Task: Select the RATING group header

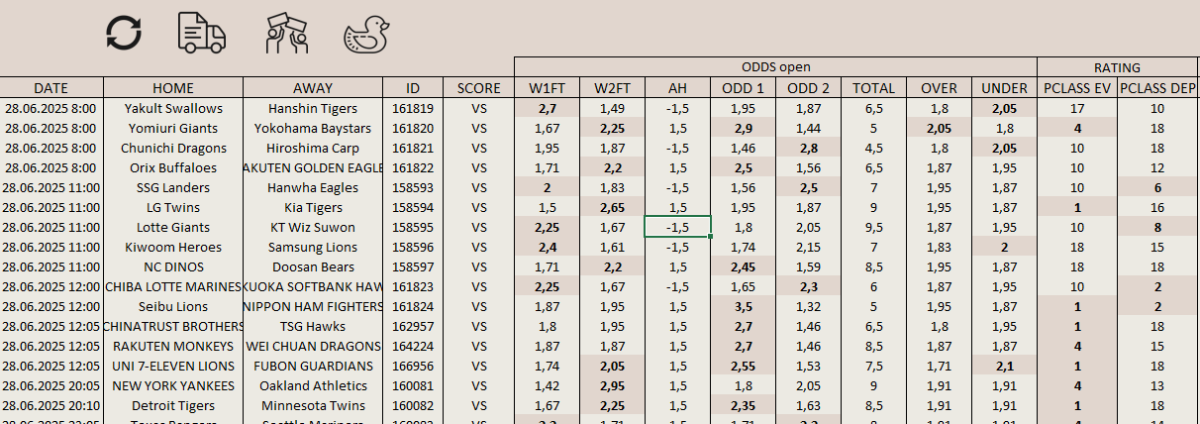Action: coord(1117,67)
